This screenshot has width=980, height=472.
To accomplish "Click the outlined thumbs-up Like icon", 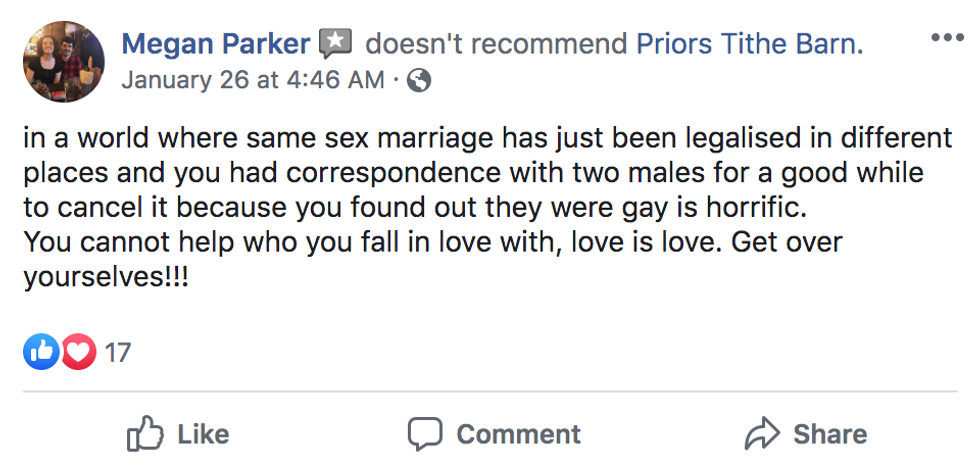I will coord(146,434).
